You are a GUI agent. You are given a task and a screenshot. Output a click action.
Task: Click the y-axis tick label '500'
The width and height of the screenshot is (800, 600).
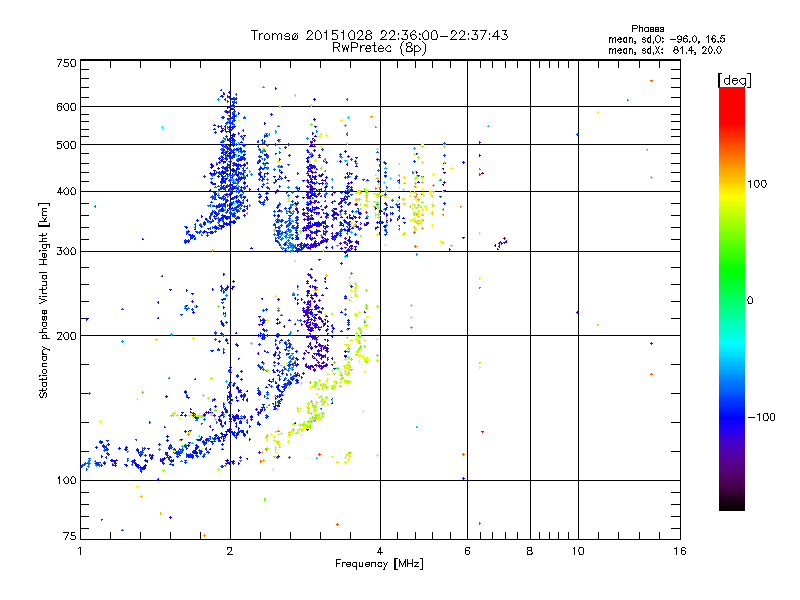(x=66, y=145)
